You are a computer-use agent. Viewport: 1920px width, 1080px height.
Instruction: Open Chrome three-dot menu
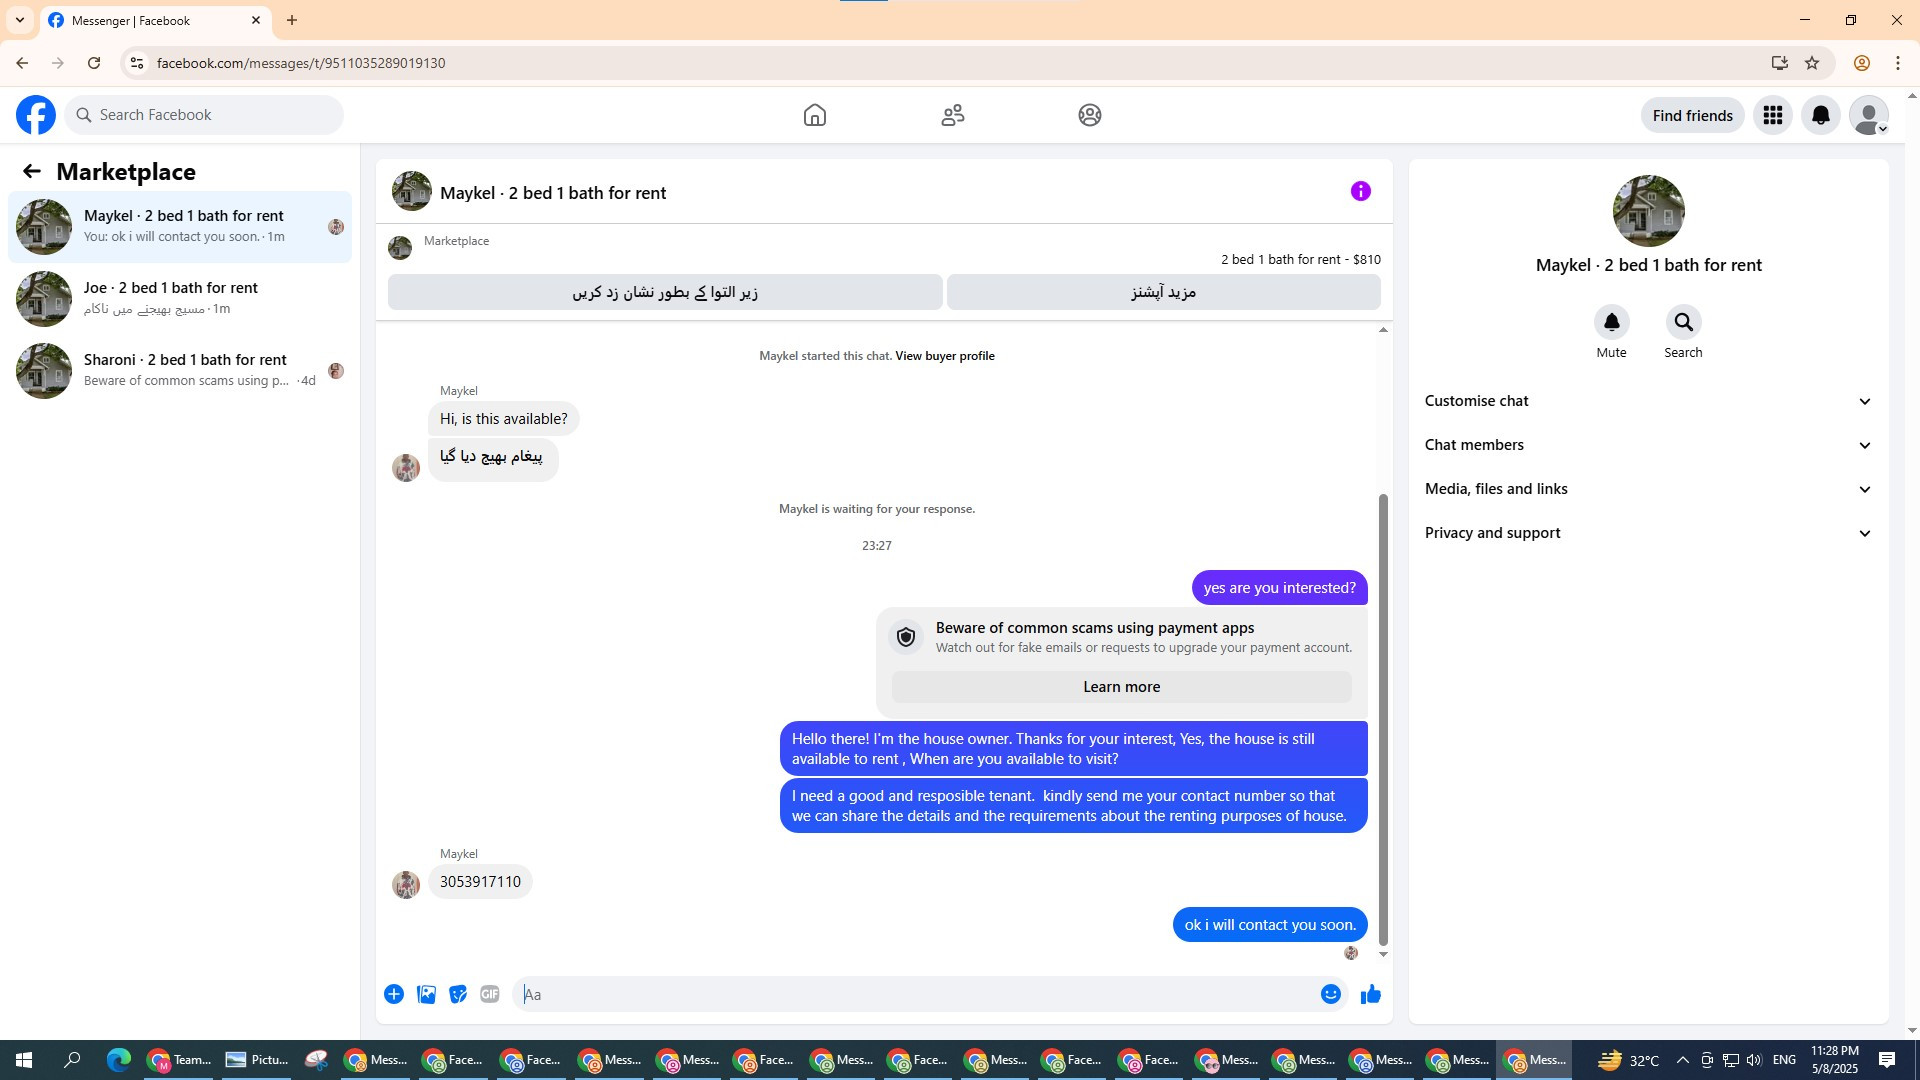click(x=1898, y=63)
